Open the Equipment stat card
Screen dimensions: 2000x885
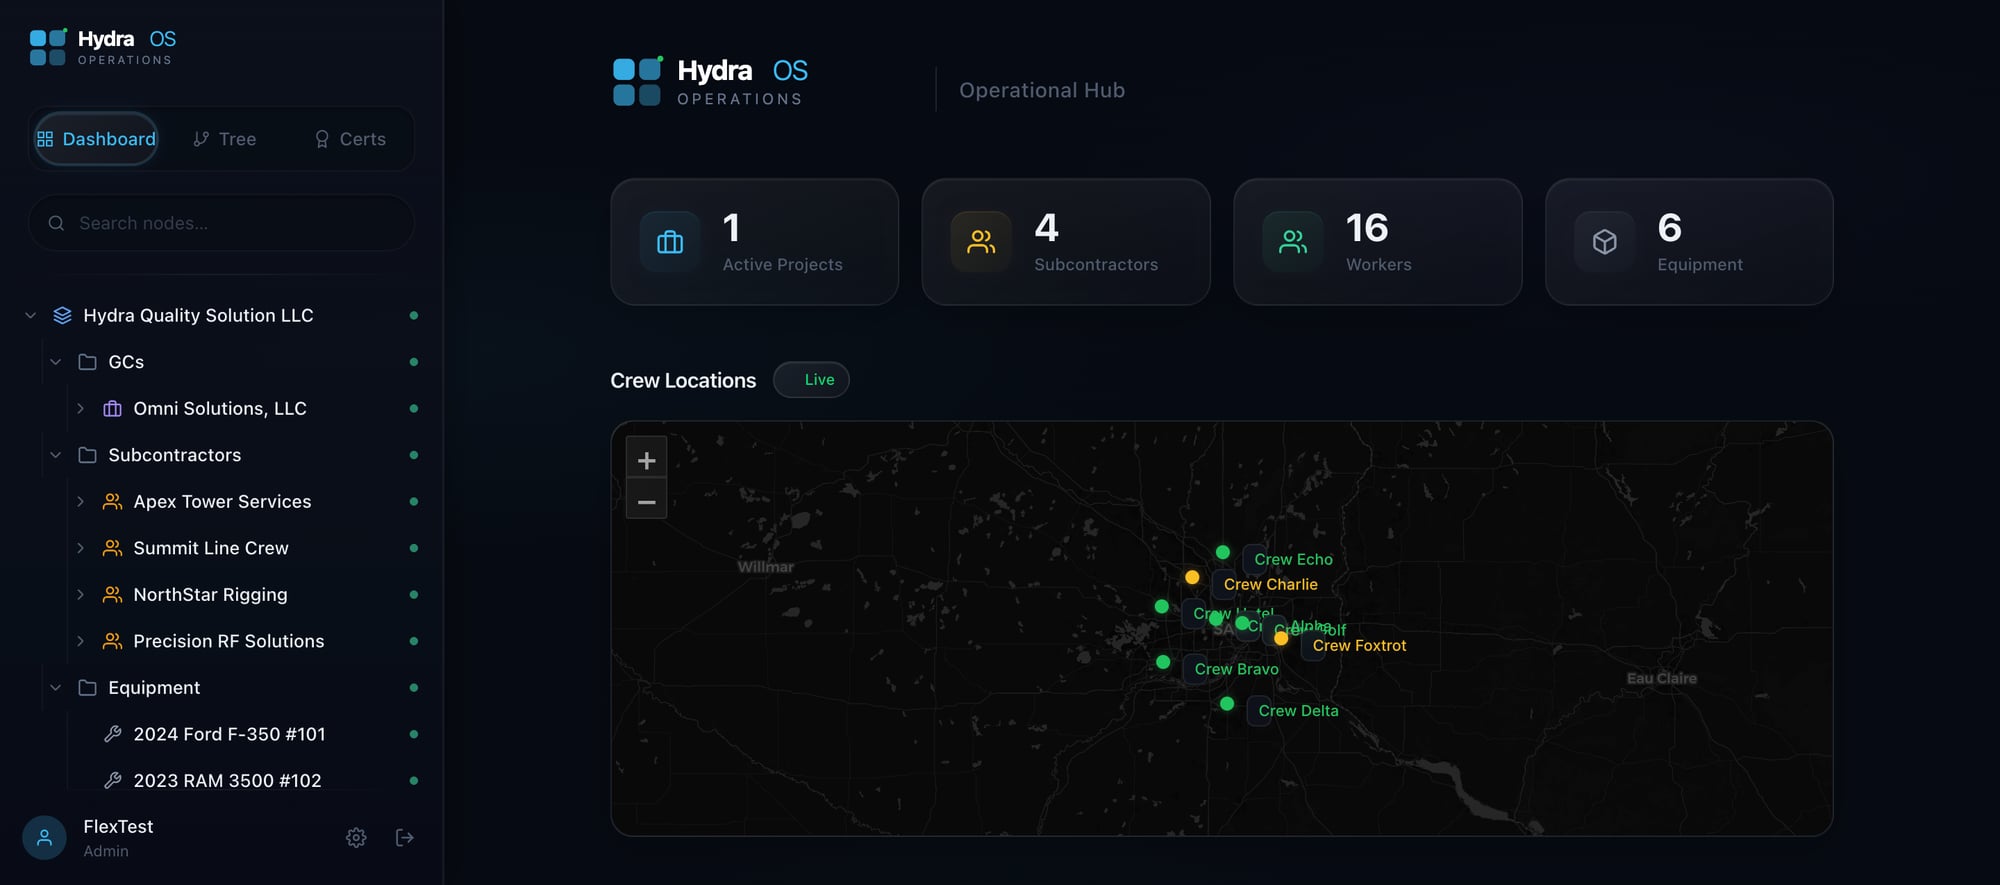(1689, 242)
